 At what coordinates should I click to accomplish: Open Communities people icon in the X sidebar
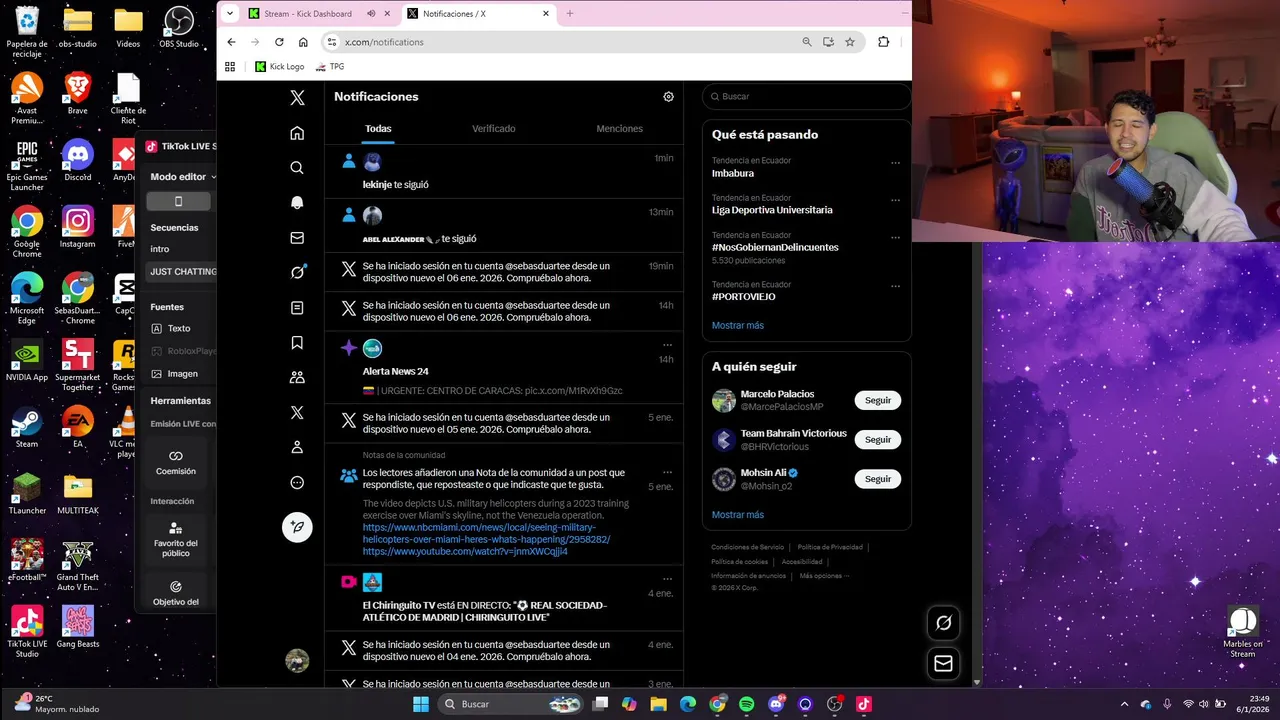(297, 378)
